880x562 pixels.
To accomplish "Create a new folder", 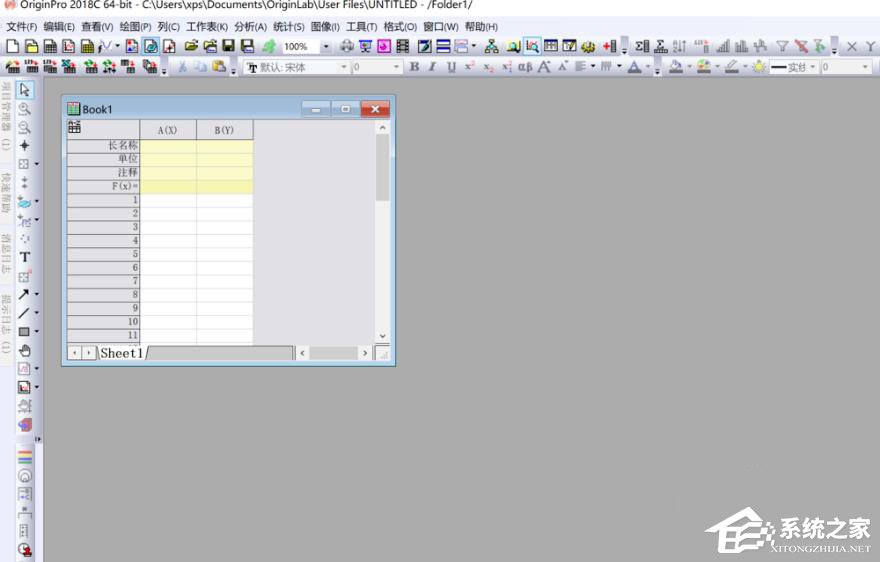I will (x=31, y=47).
